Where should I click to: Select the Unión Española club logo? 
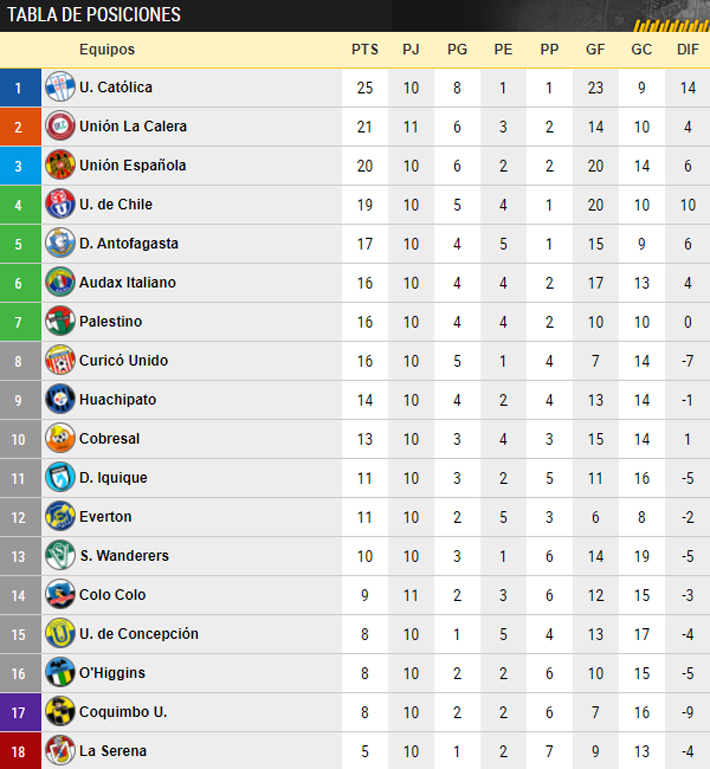pyautogui.click(x=60, y=166)
